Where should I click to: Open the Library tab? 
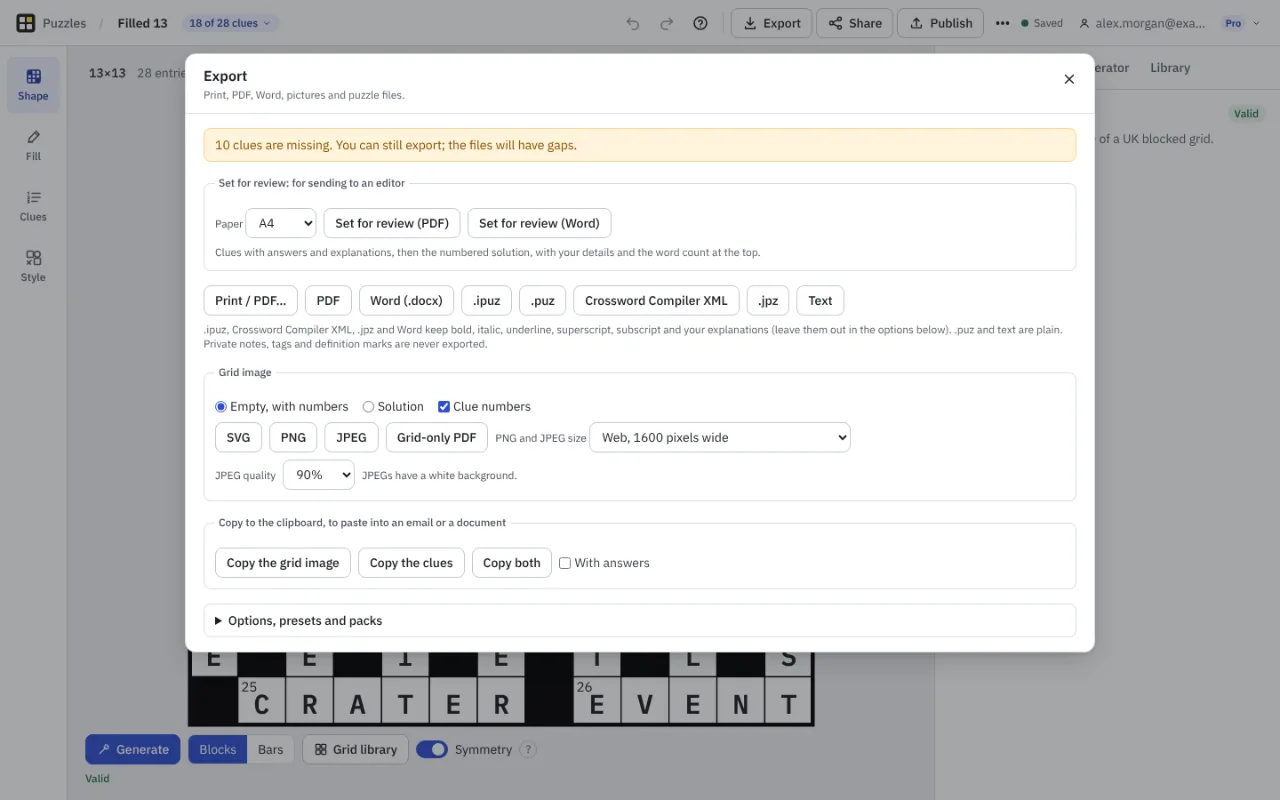[x=1170, y=68]
